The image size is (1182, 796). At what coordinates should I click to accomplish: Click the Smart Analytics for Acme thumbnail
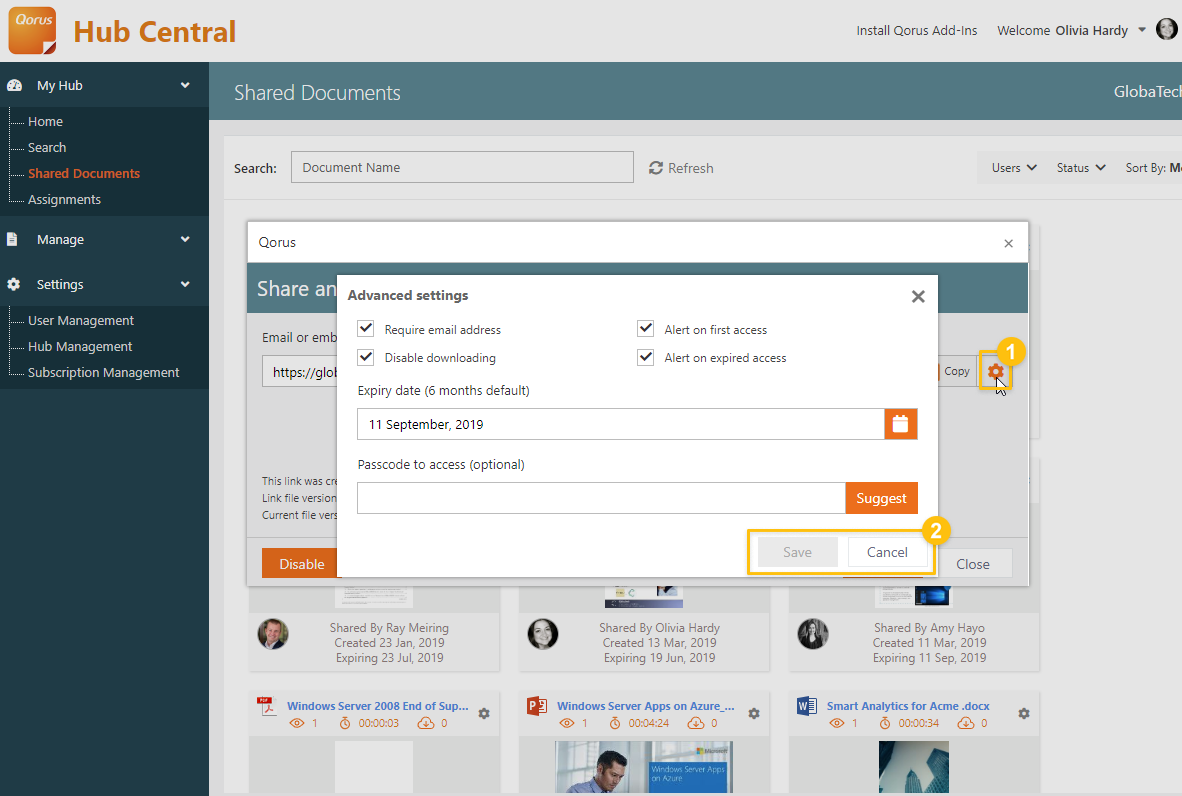914,767
